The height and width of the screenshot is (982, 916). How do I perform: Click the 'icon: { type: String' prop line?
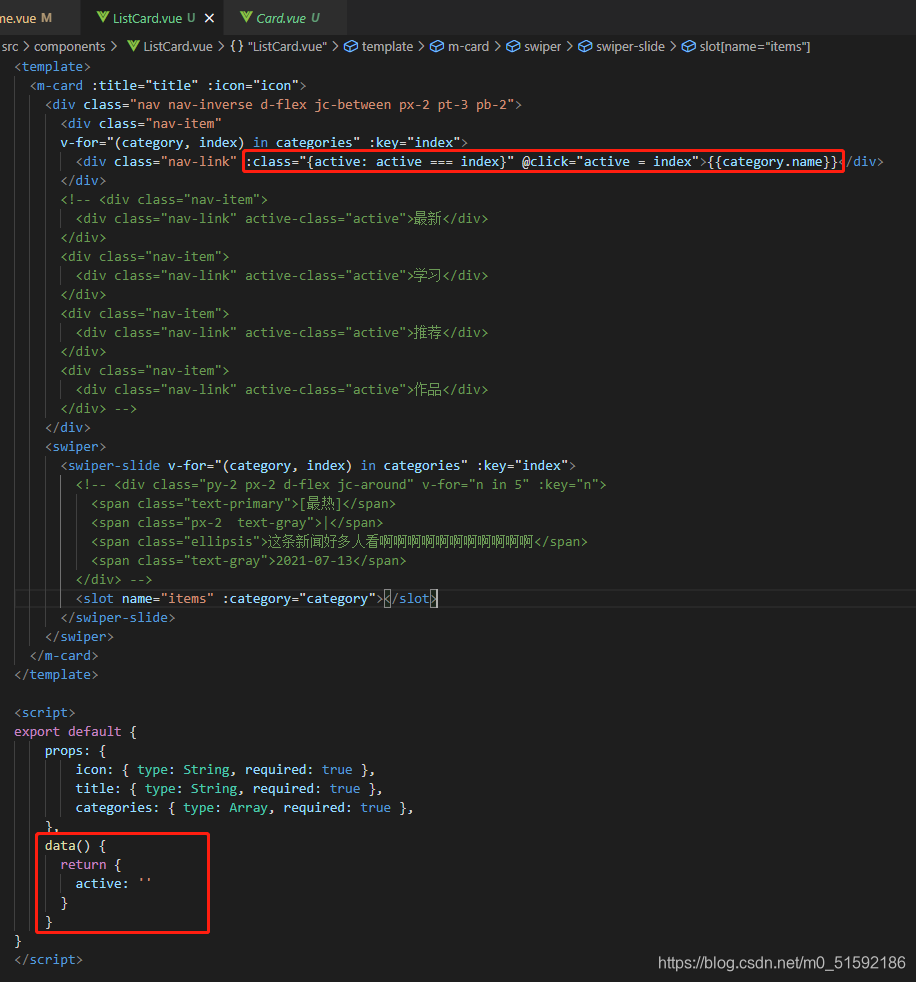coord(225,770)
